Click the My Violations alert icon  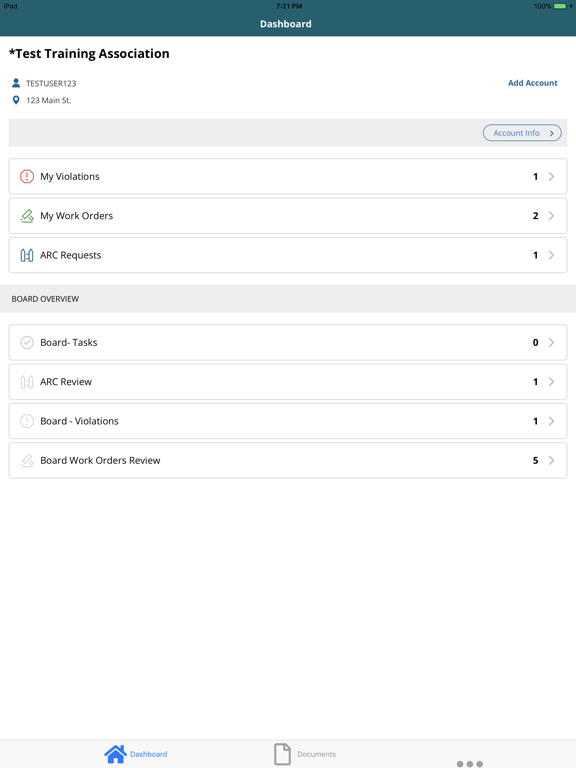click(x=27, y=176)
